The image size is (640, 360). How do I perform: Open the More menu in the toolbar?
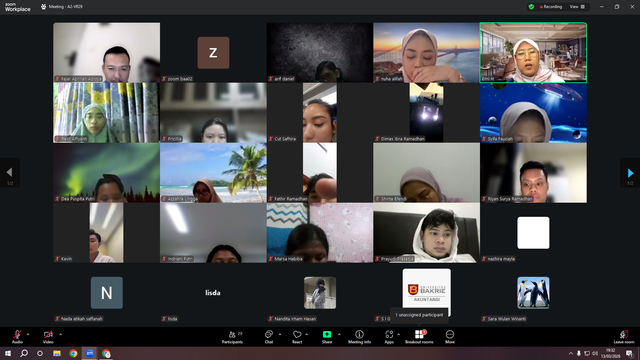pos(450,337)
